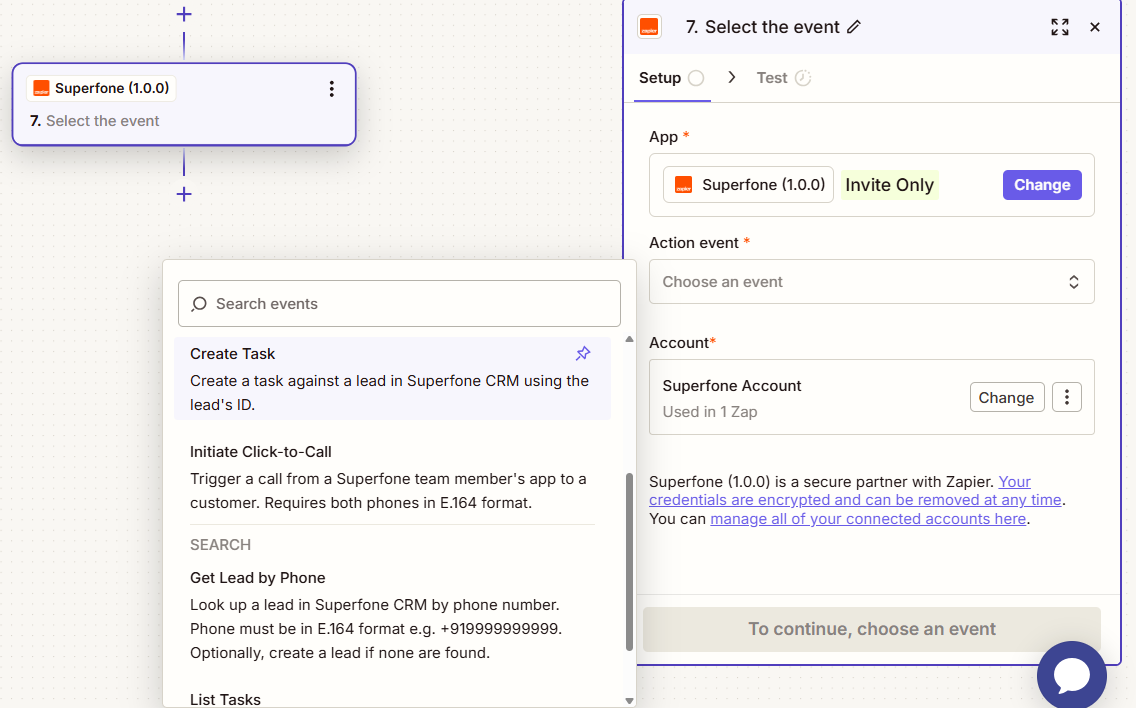Add a step below the Superfone node

[x=184, y=194]
